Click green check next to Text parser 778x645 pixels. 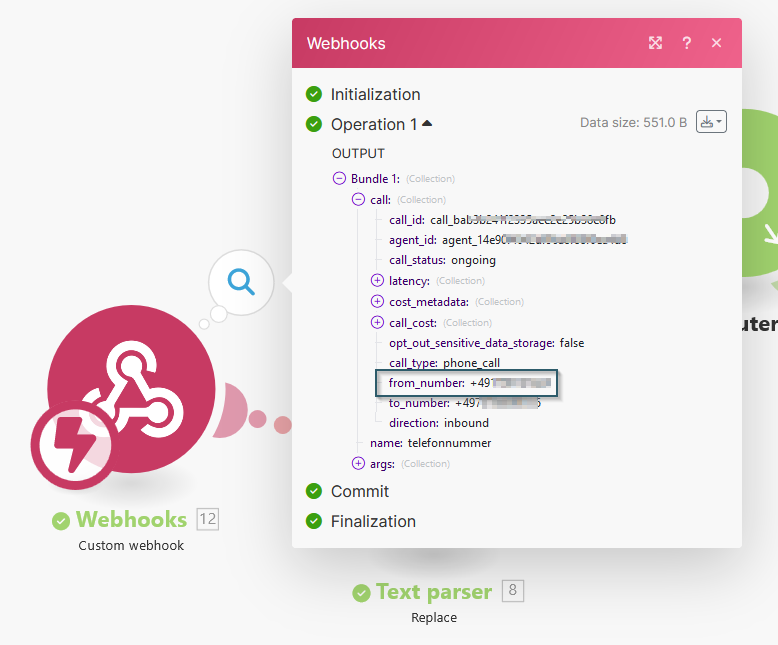pyautogui.click(x=361, y=592)
